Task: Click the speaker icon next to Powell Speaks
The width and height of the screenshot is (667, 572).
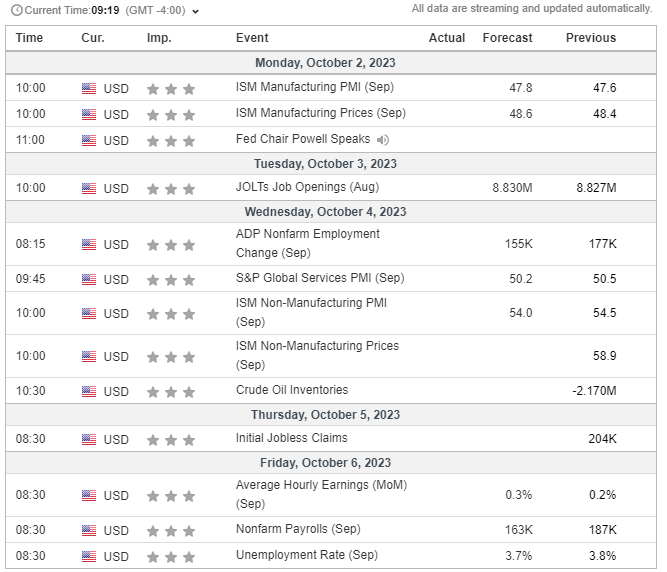Action: coord(383,140)
